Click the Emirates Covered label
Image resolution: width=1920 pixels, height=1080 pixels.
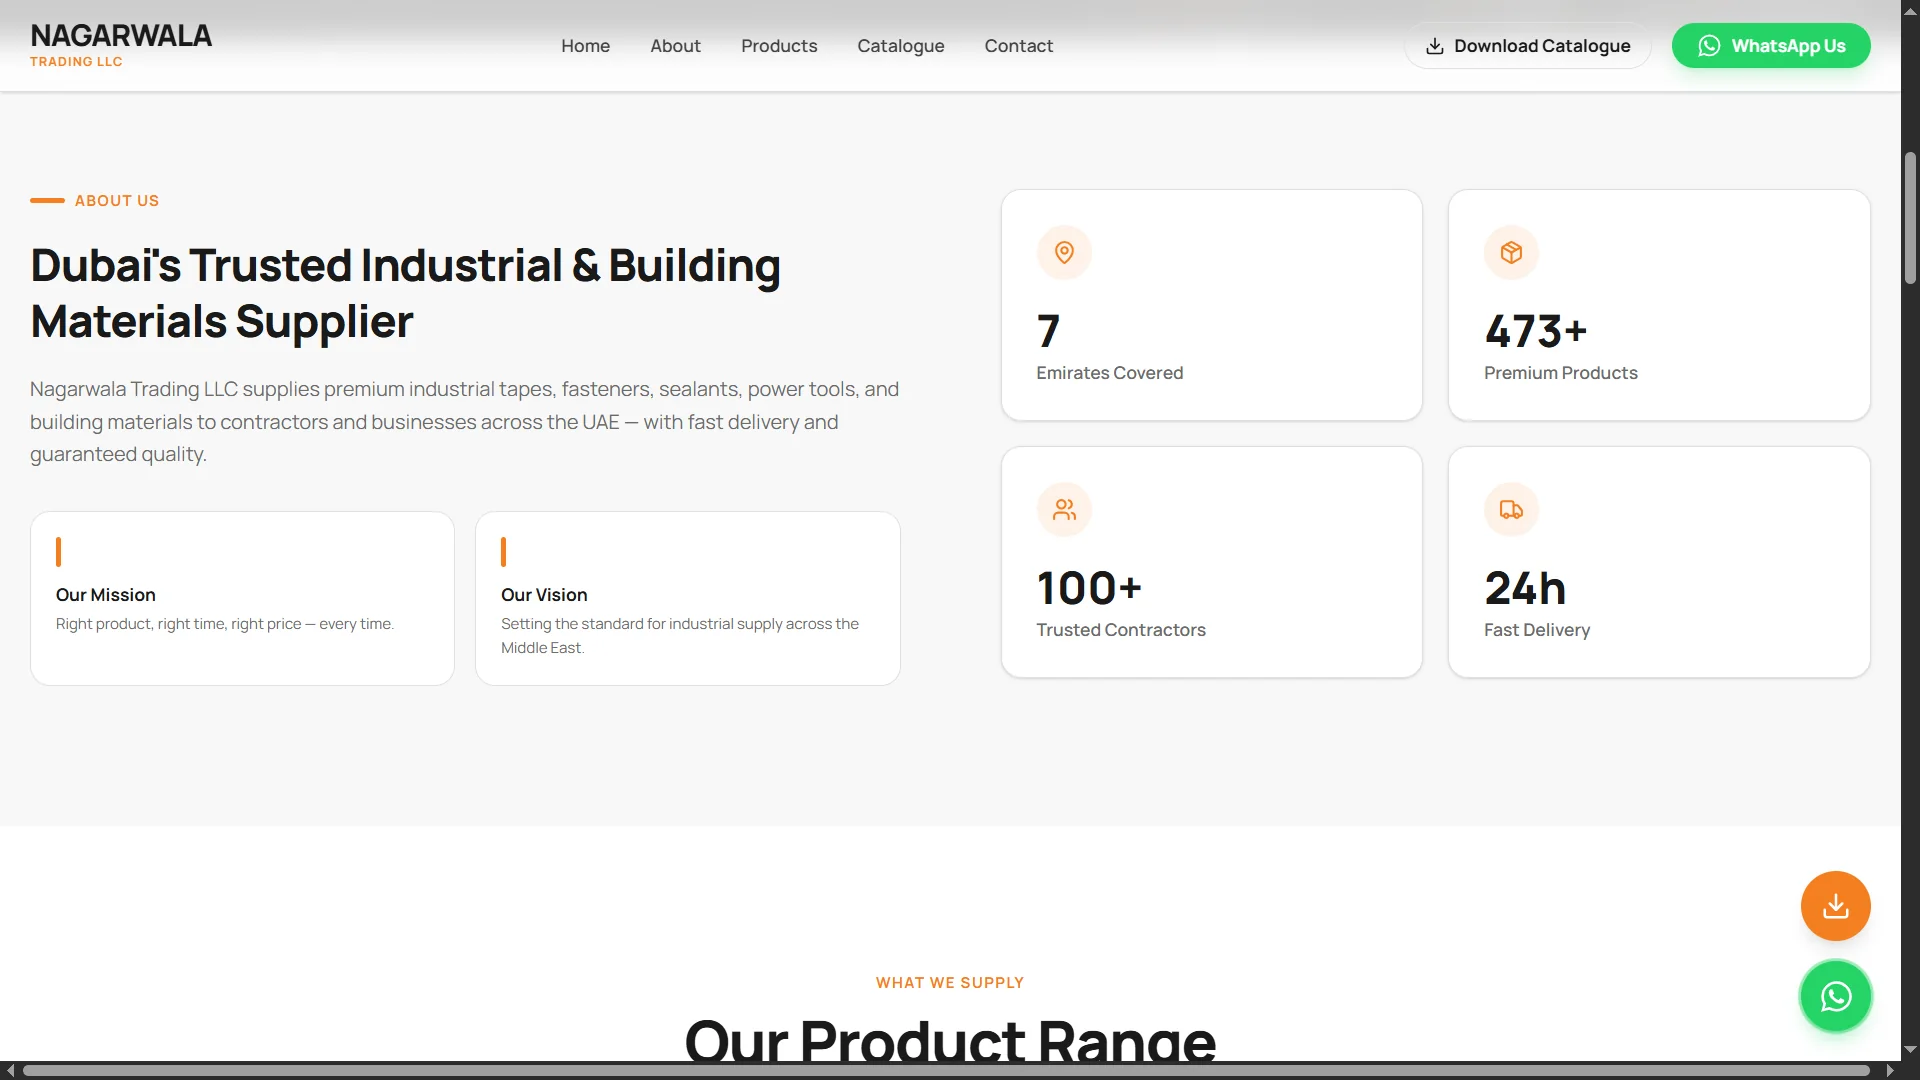click(1110, 373)
